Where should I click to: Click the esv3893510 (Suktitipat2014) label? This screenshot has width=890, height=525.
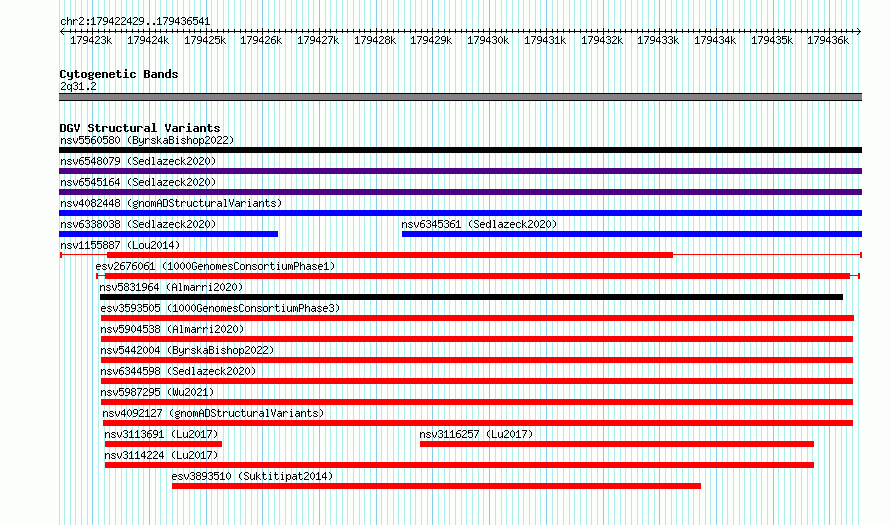[253, 476]
